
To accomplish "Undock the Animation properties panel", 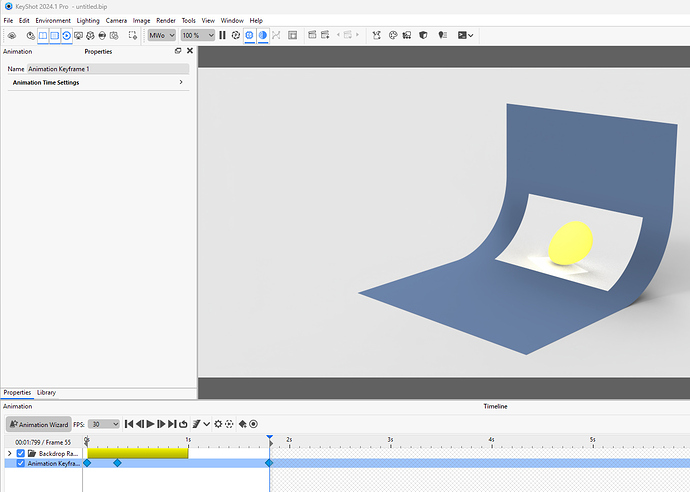I will (x=178, y=51).
